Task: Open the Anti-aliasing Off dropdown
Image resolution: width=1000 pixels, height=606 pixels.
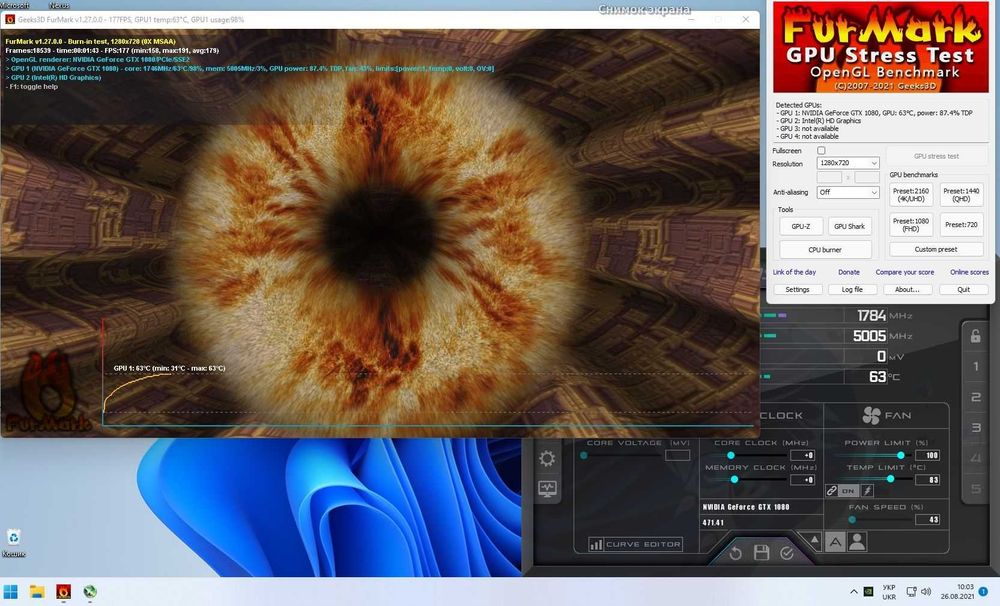Action: 848,192
